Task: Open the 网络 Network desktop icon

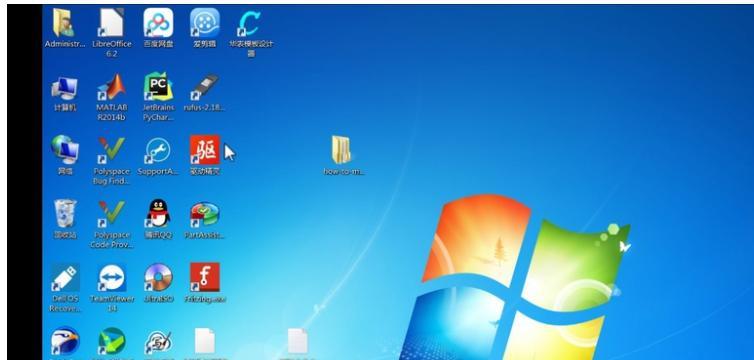Action: 65,150
